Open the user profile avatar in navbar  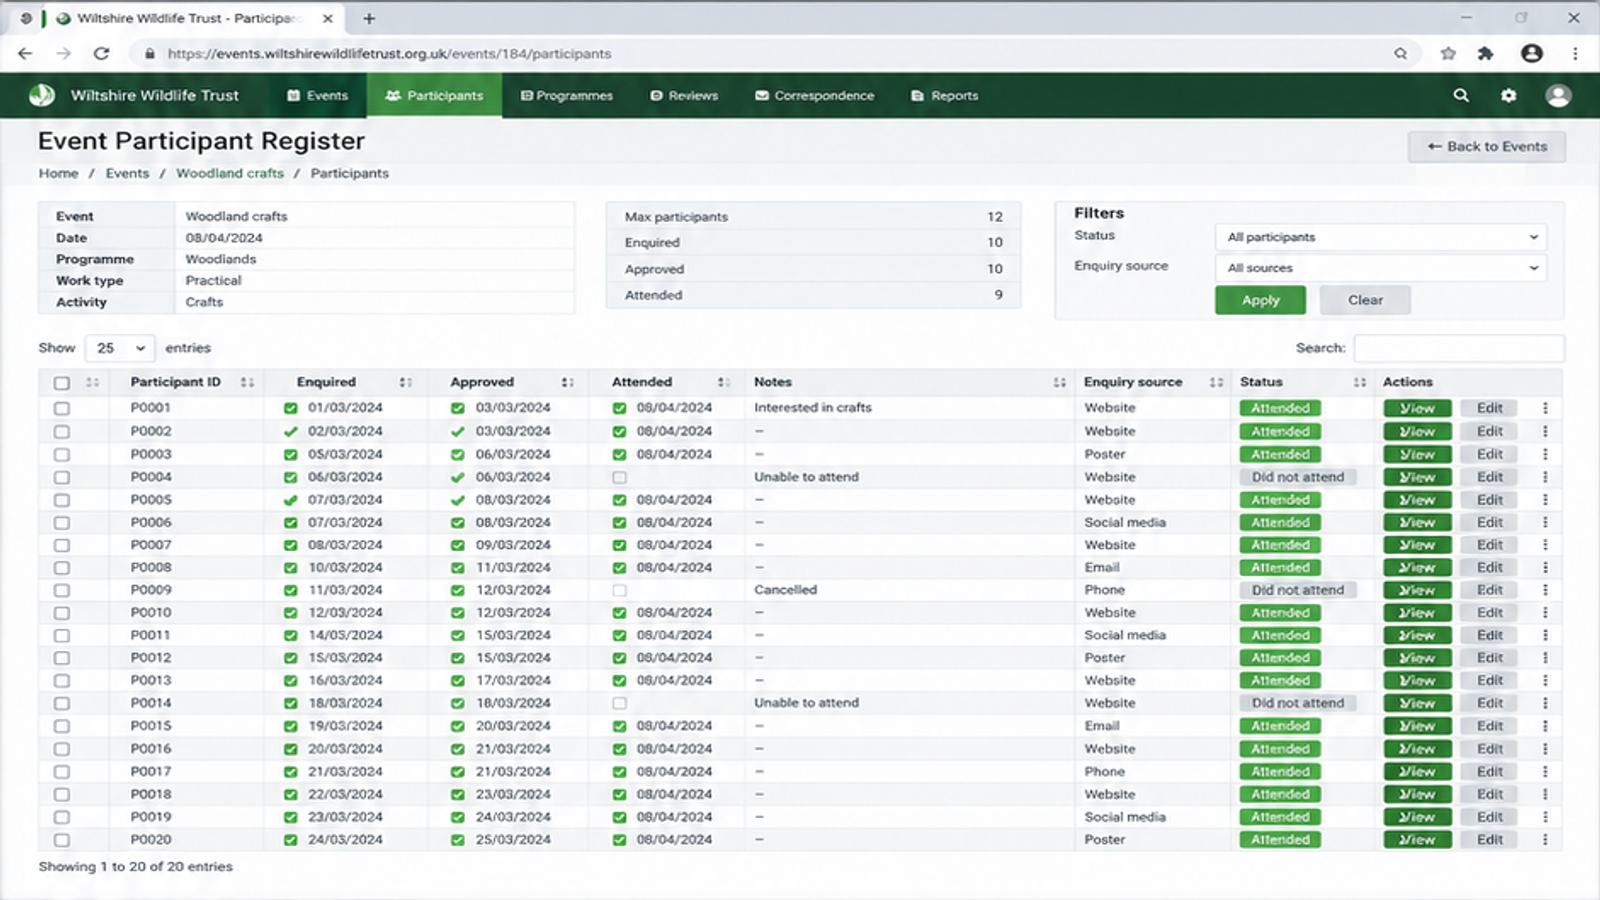click(x=1558, y=95)
